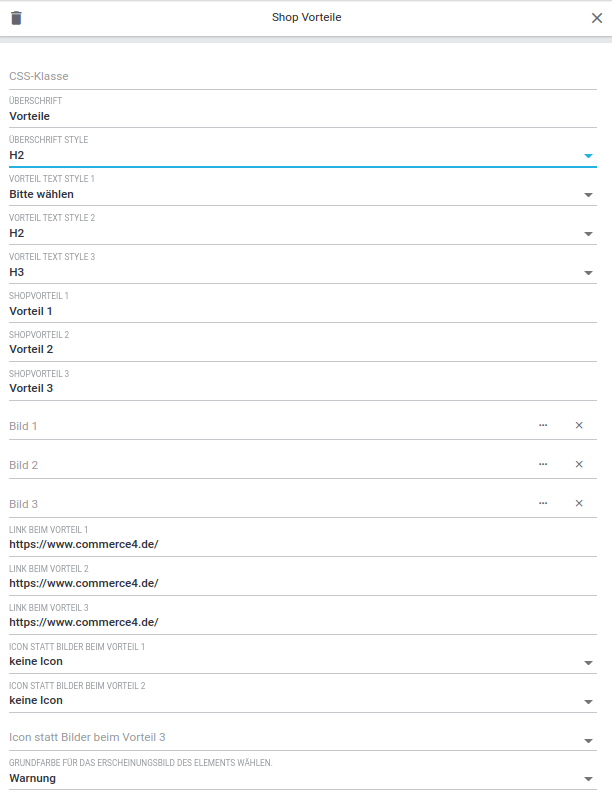Viewport: 612px width, 794px height.
Task: Open image picker for Bild 1
Action: click(x=543, y=425)
